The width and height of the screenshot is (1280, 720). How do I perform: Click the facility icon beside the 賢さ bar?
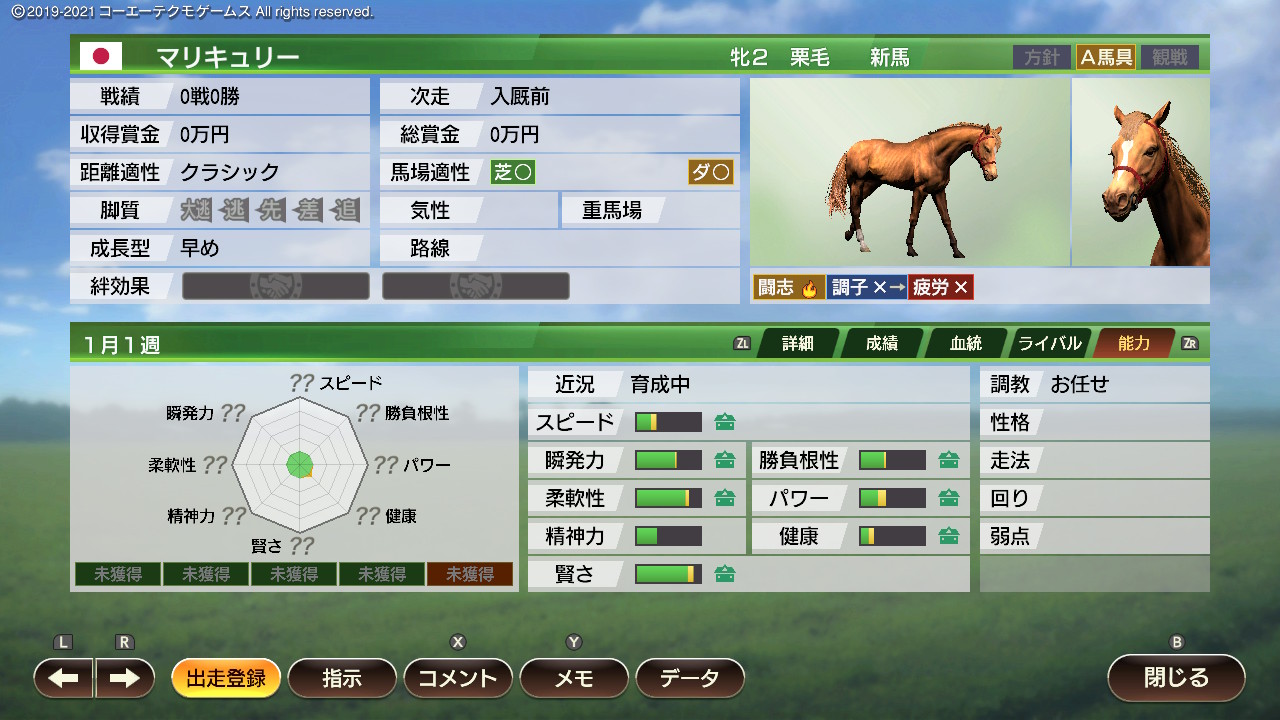(725, 574)
